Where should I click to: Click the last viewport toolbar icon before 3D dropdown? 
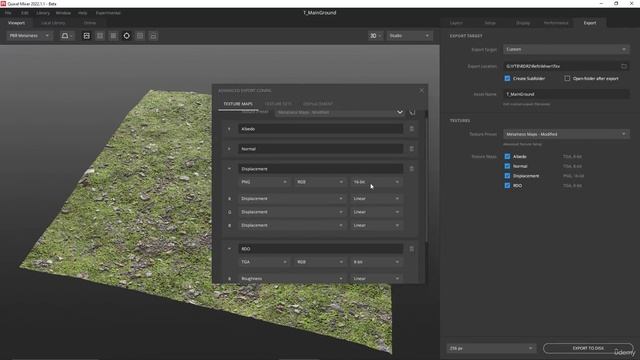[x=153, y=36]
